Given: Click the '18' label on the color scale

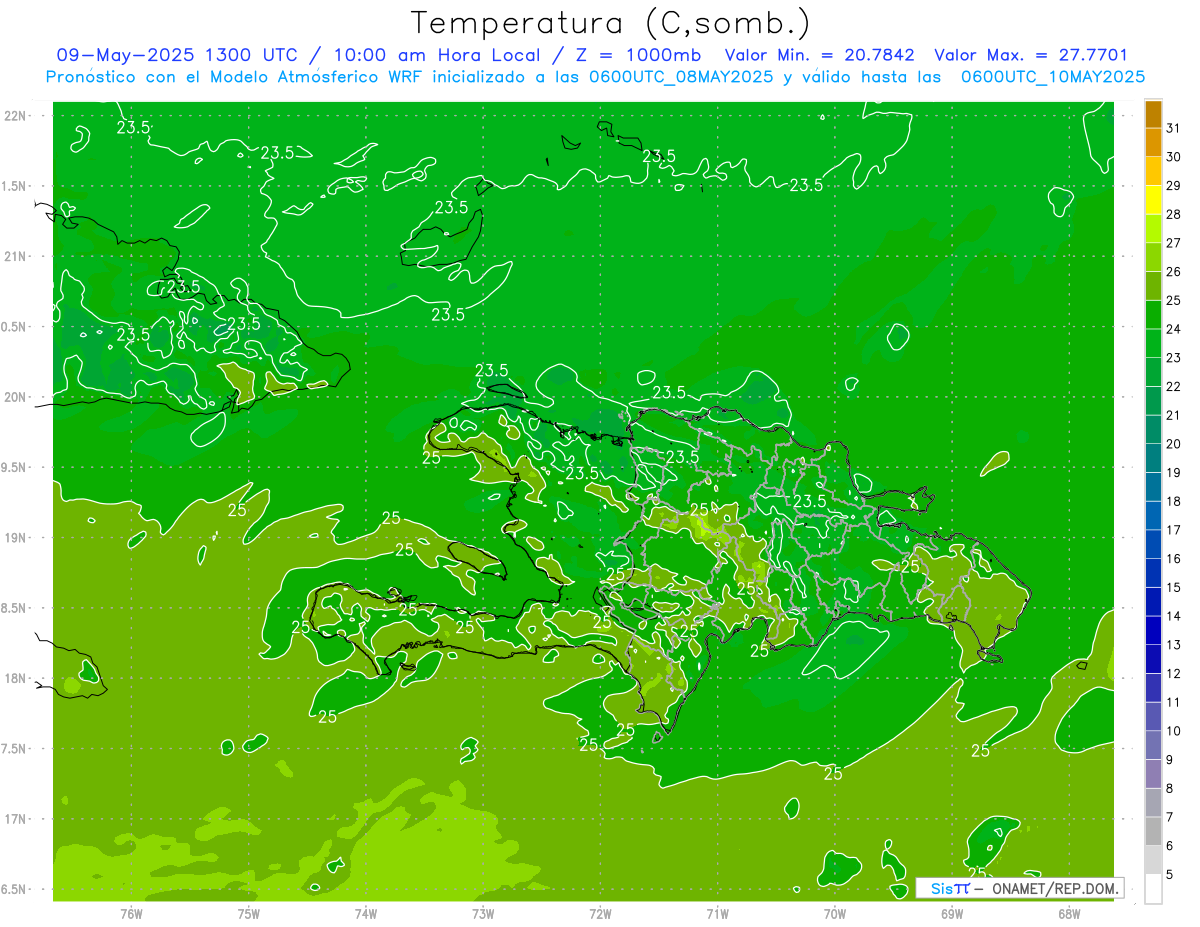Looking at the screenshot, I should pos(1173,501).
